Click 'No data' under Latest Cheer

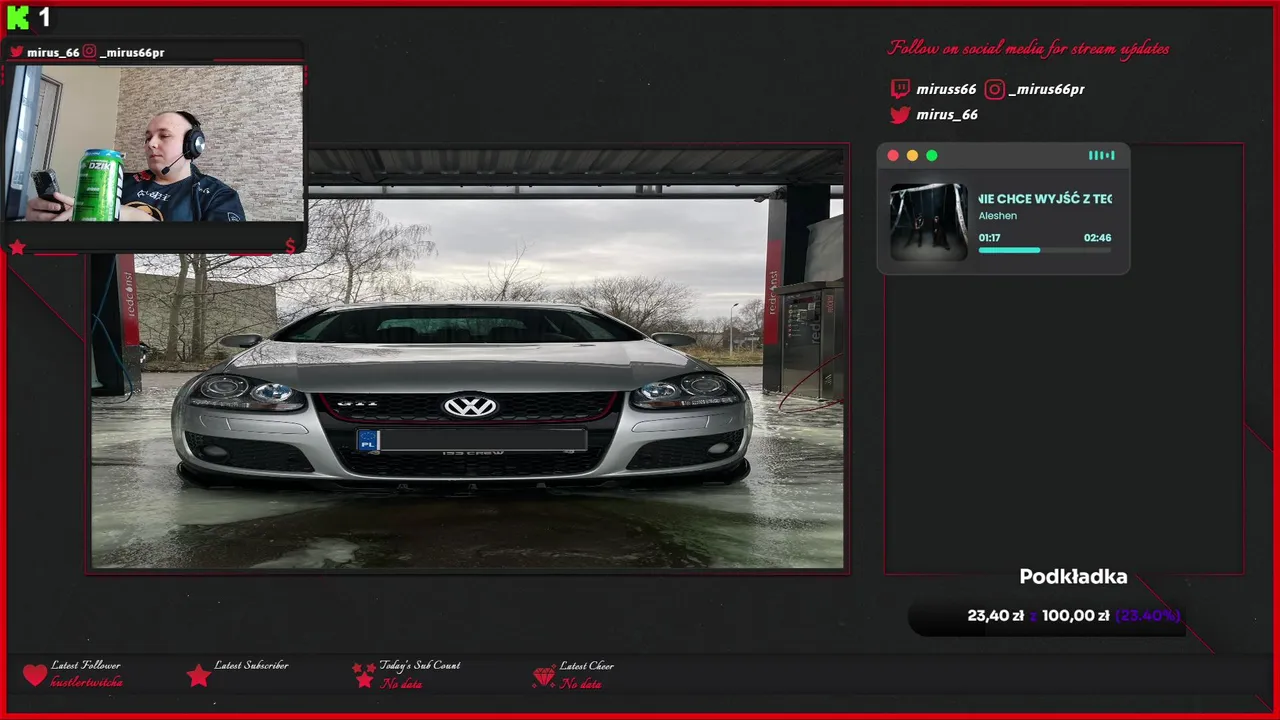[581, 684]
